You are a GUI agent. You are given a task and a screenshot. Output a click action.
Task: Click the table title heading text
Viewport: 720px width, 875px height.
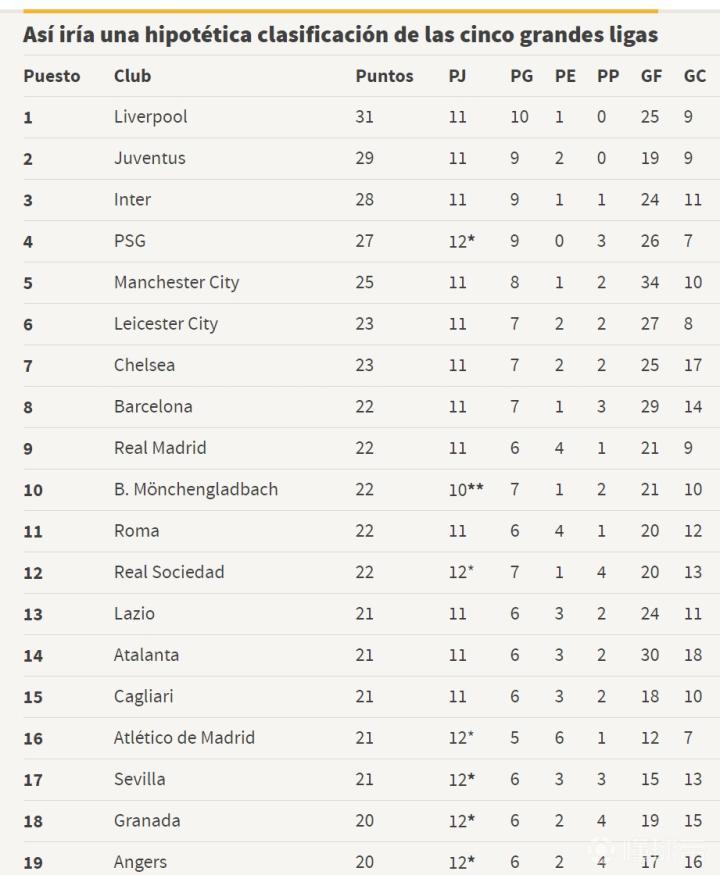340,35
